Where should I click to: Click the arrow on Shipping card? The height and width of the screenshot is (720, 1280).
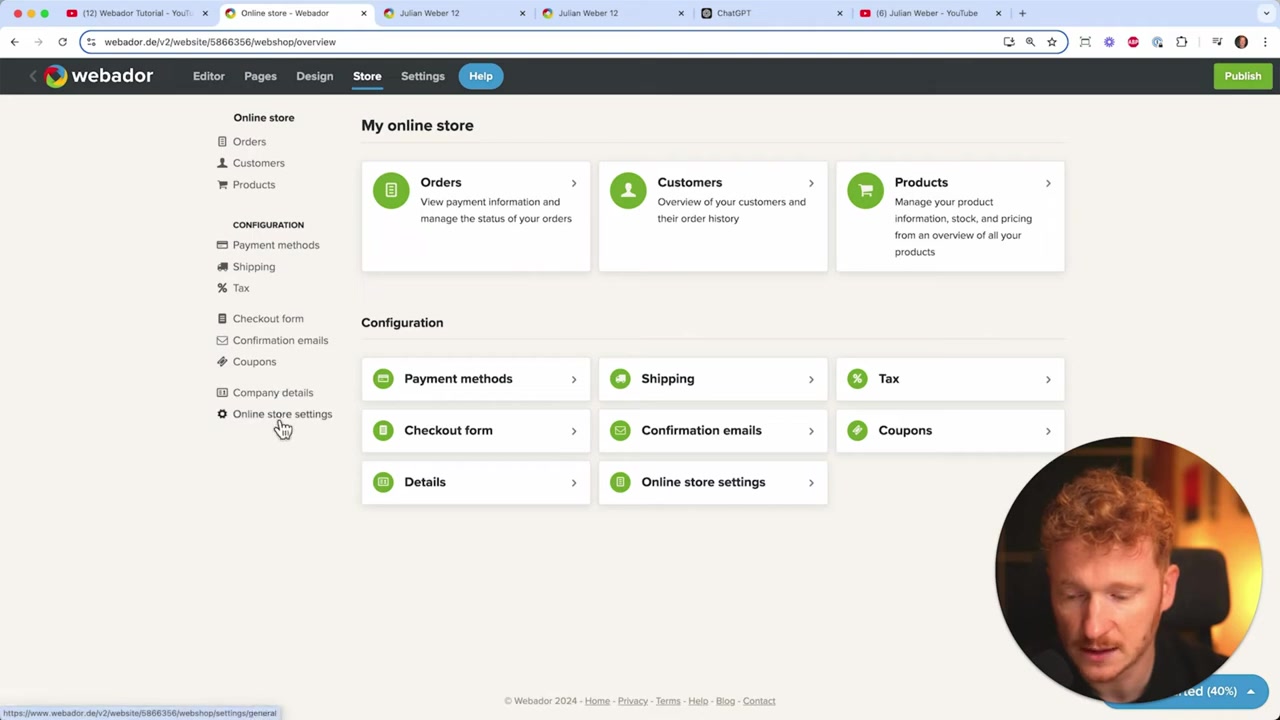point(811,379)
